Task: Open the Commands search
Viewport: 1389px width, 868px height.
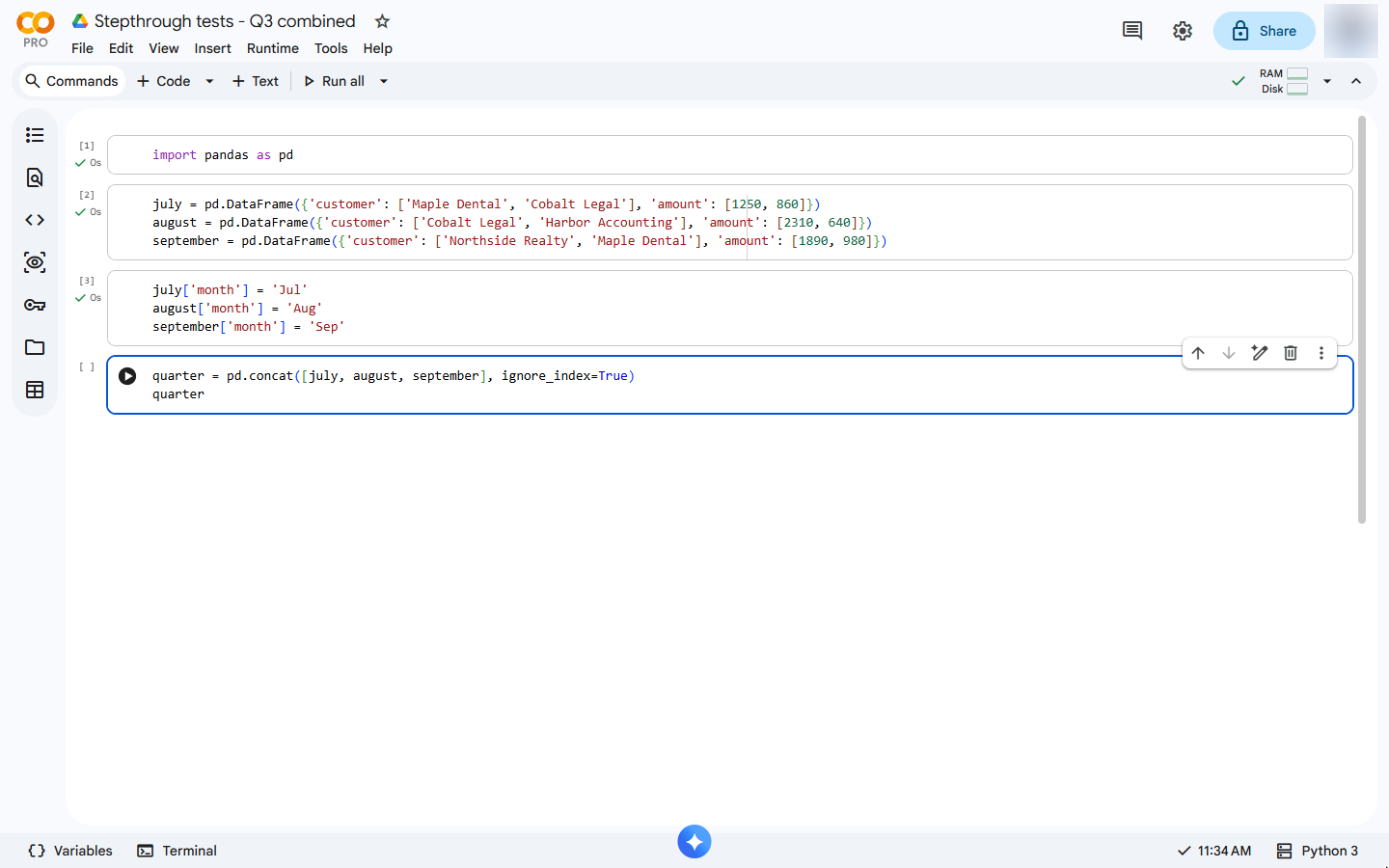Action: click(71, 81)
